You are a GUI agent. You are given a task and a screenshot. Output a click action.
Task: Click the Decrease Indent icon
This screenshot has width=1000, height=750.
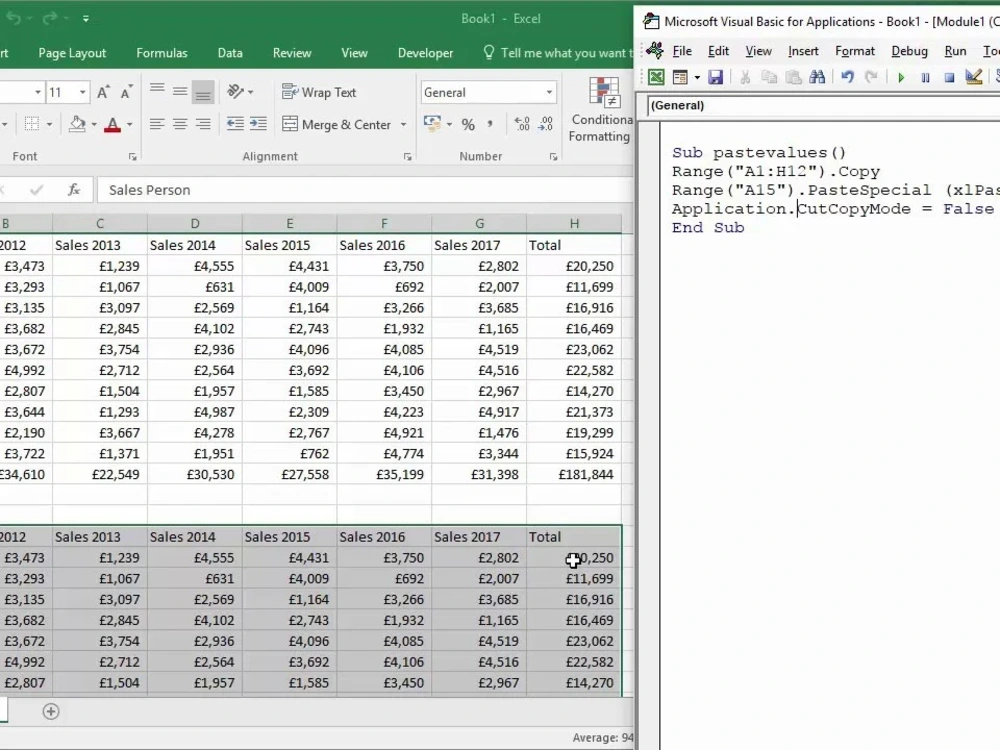click(235, 124)
